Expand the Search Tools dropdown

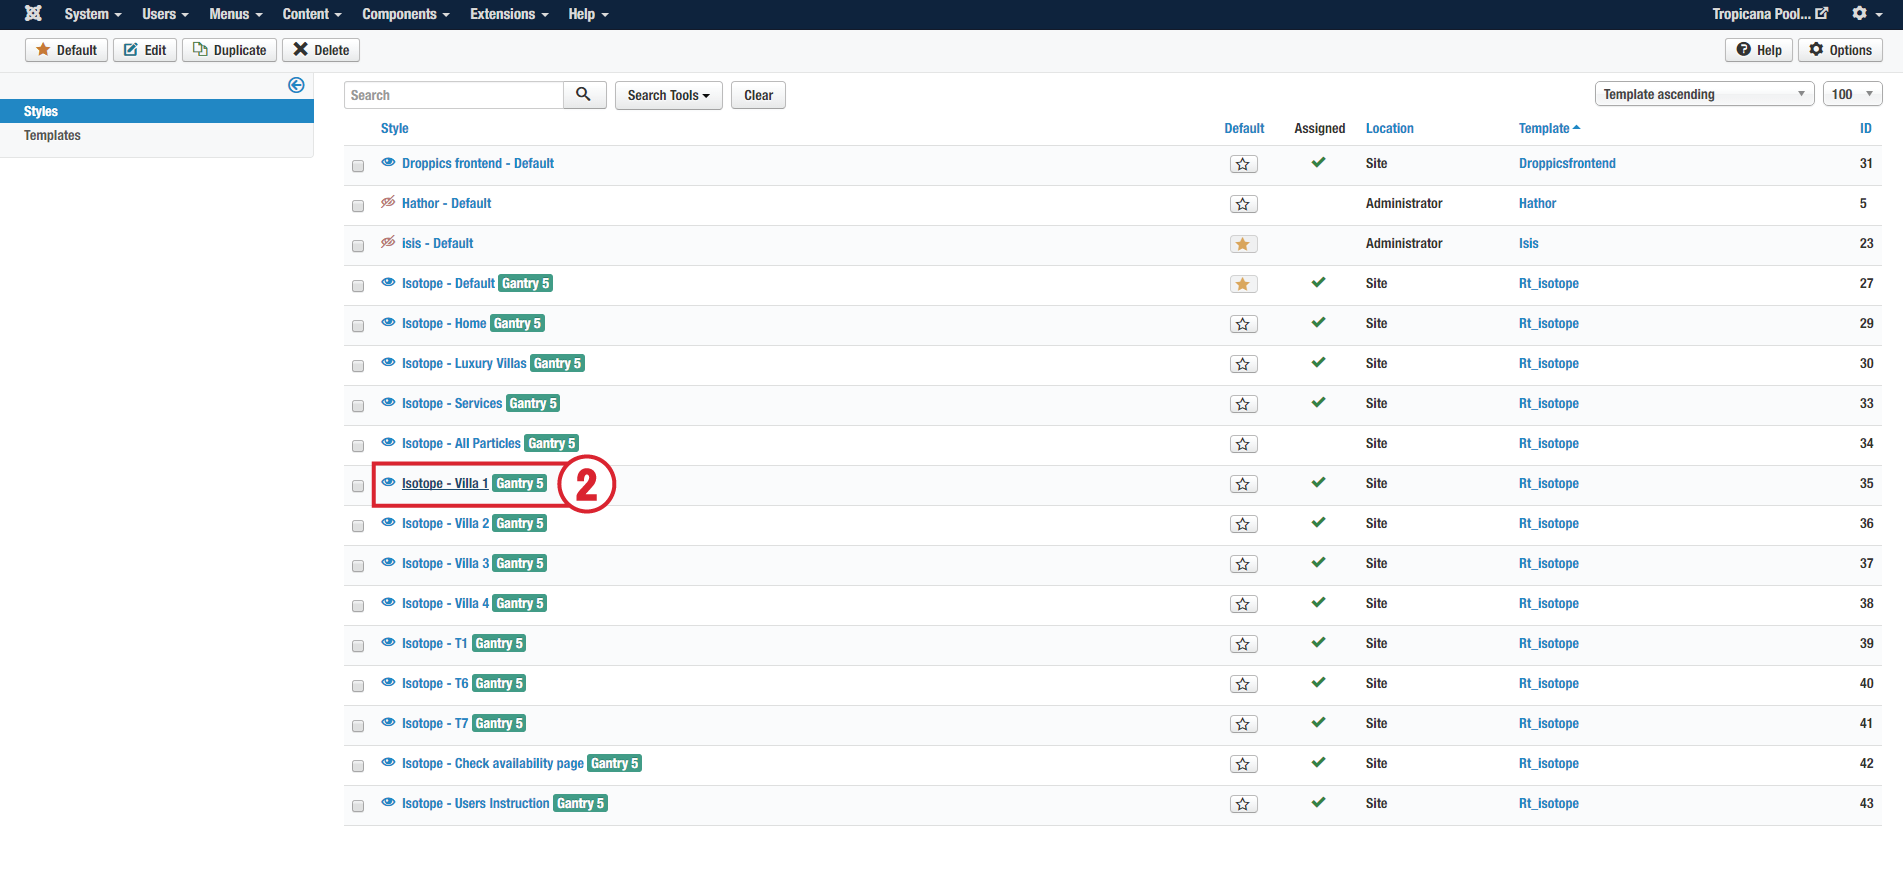669,95
